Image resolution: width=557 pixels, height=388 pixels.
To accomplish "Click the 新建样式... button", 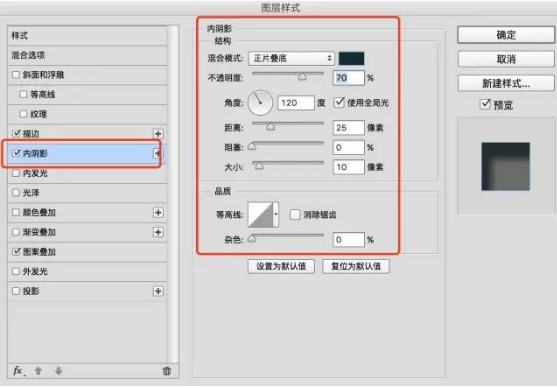I will click(506, 83).
